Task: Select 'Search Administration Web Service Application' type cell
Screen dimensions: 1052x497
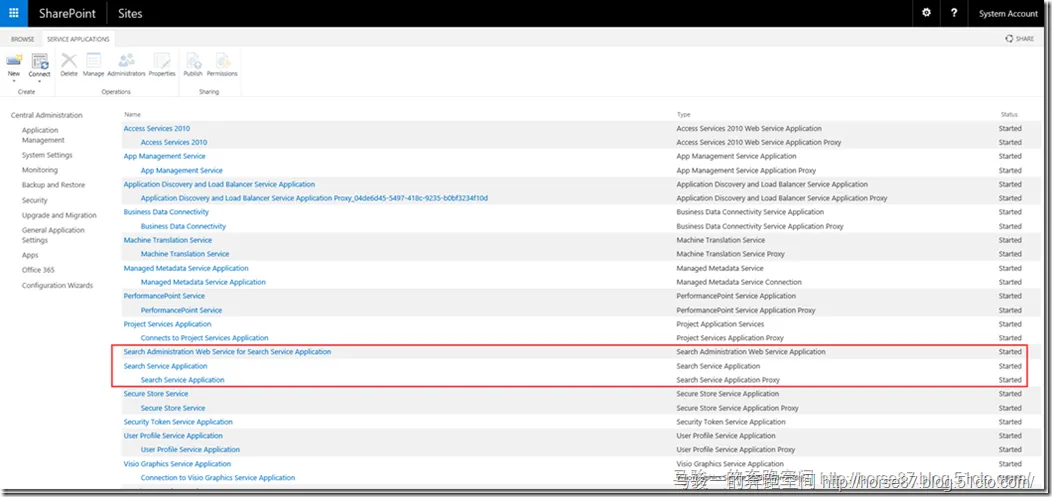Action: (x=751, y=352)
